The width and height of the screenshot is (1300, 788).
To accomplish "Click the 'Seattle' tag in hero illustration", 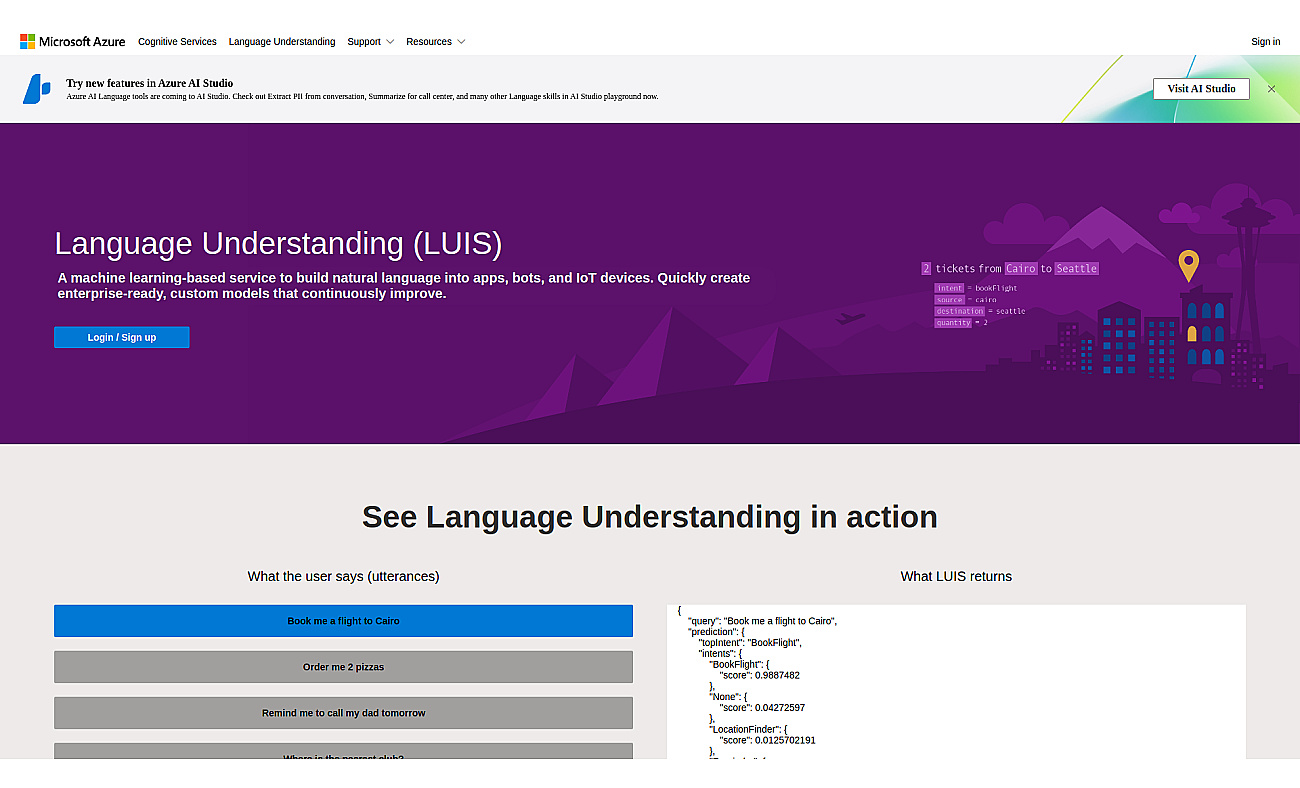I will click(x=1076, y=268).
